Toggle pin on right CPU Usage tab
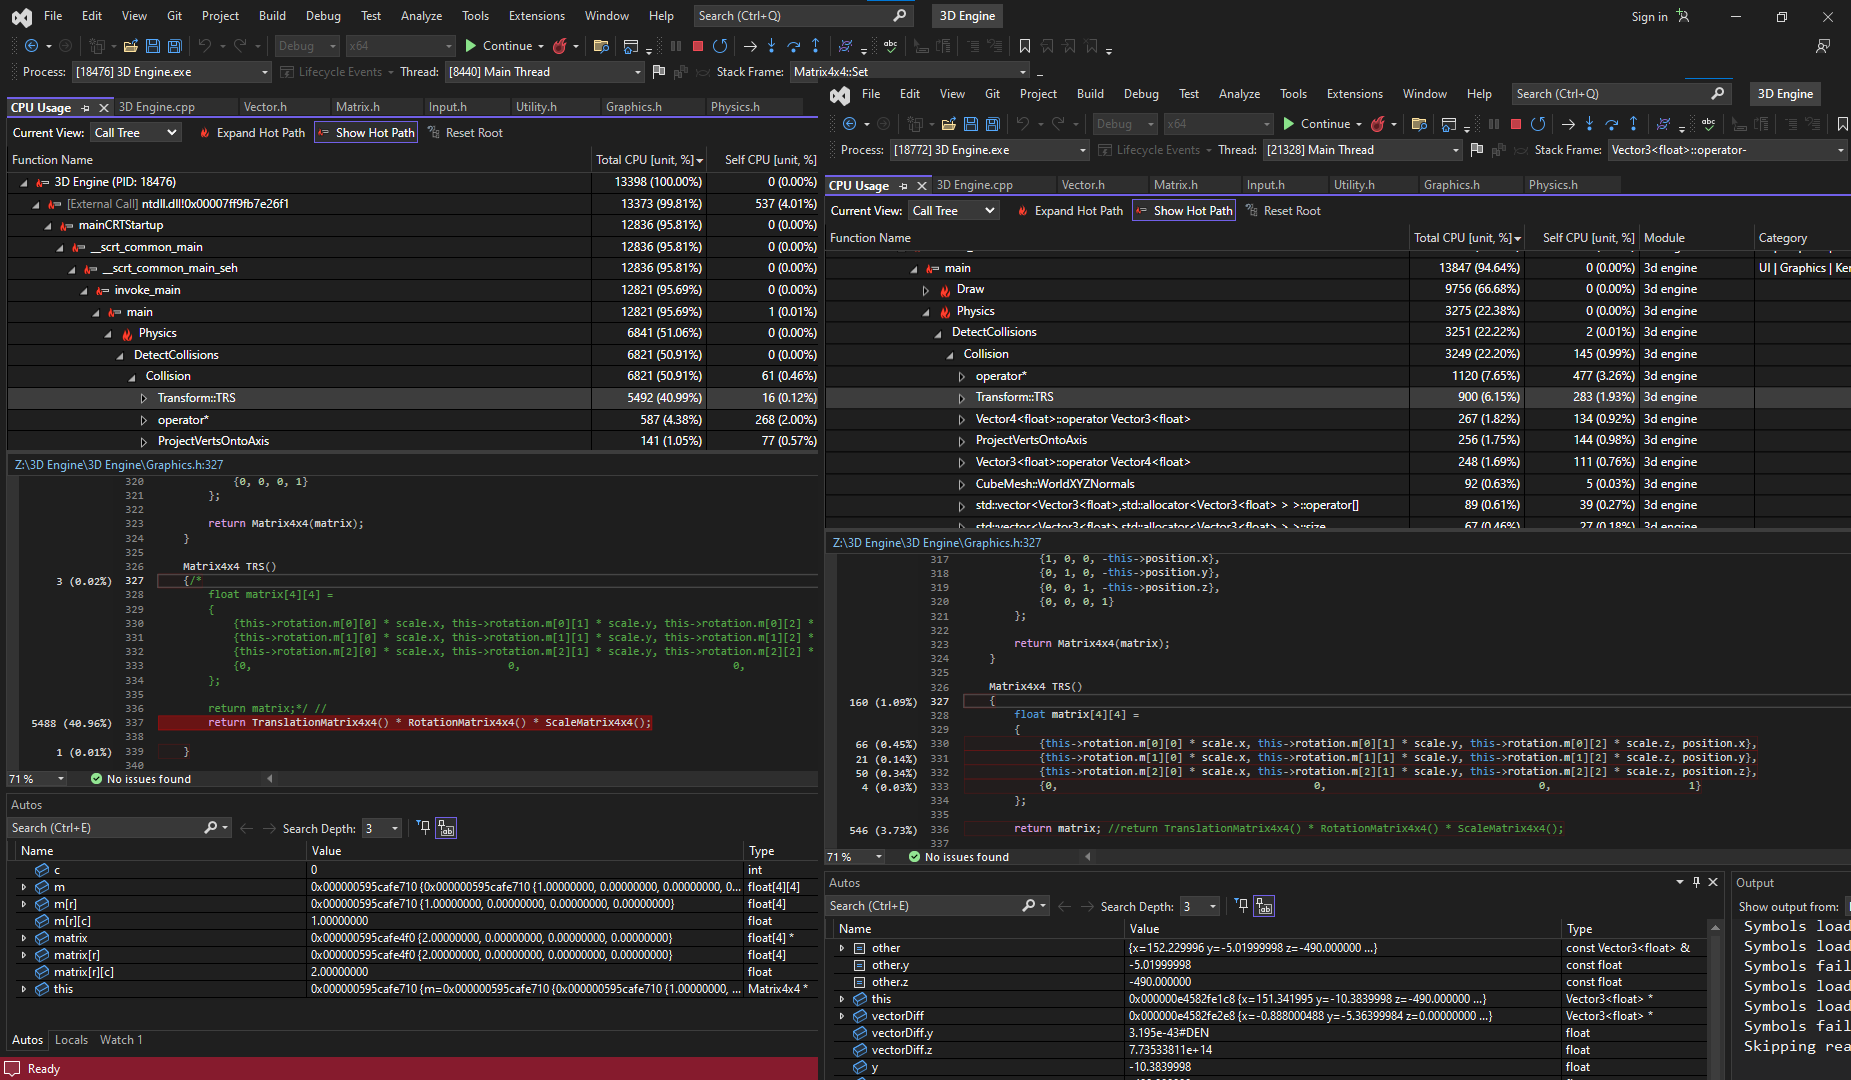This screenshot has width=1851, height=1080. 903,186
